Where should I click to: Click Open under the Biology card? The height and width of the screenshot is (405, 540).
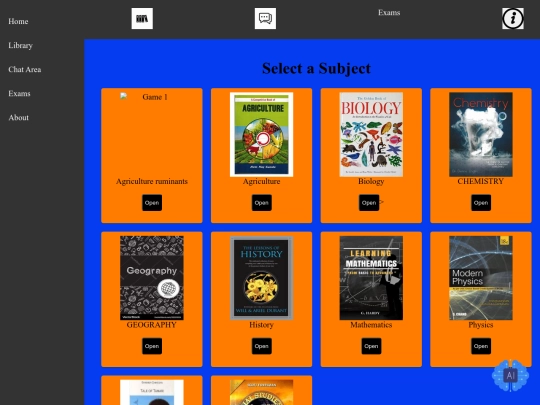369,203
